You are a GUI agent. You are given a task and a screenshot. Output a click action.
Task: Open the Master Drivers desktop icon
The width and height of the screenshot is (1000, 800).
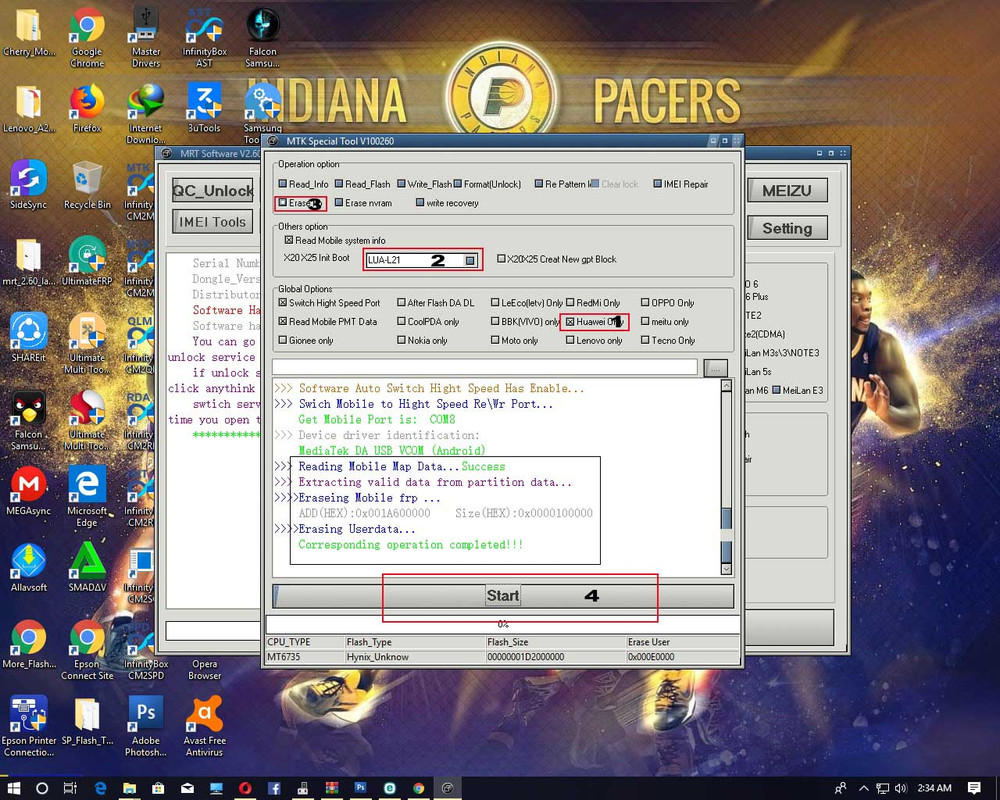(x=146, y=38)
